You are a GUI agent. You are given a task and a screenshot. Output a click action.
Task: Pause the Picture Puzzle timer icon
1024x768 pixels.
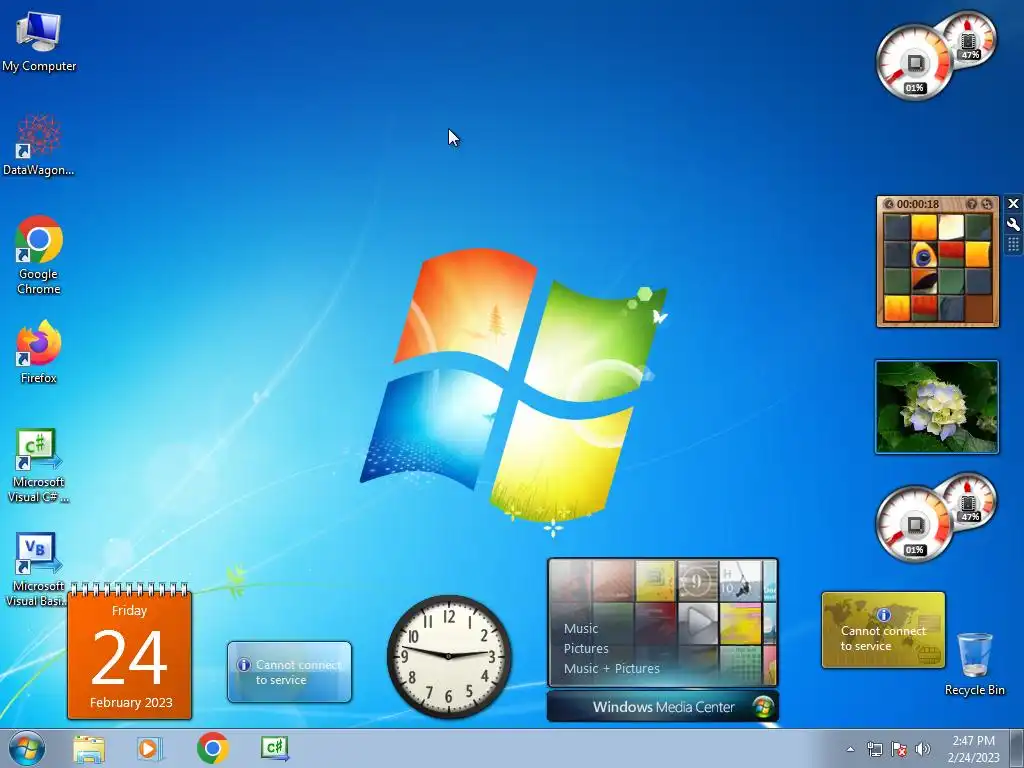pyautogui.click(x=889, y=204)
